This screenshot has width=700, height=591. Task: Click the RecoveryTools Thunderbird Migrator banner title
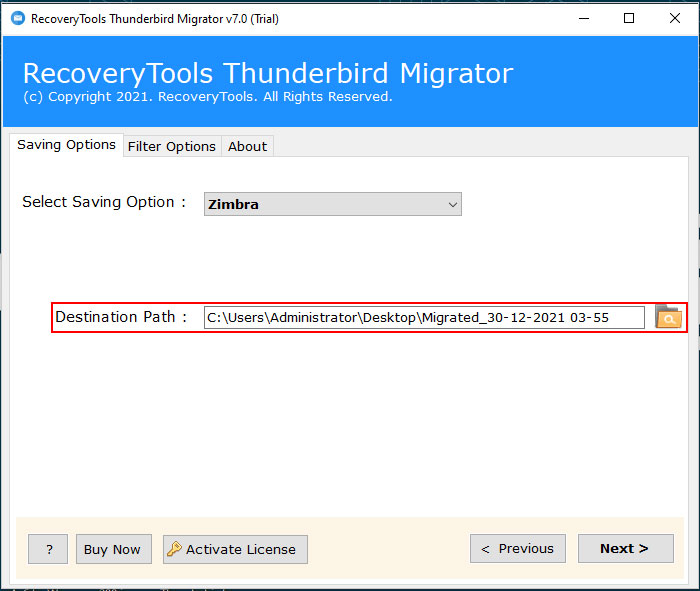coord(268,73)
